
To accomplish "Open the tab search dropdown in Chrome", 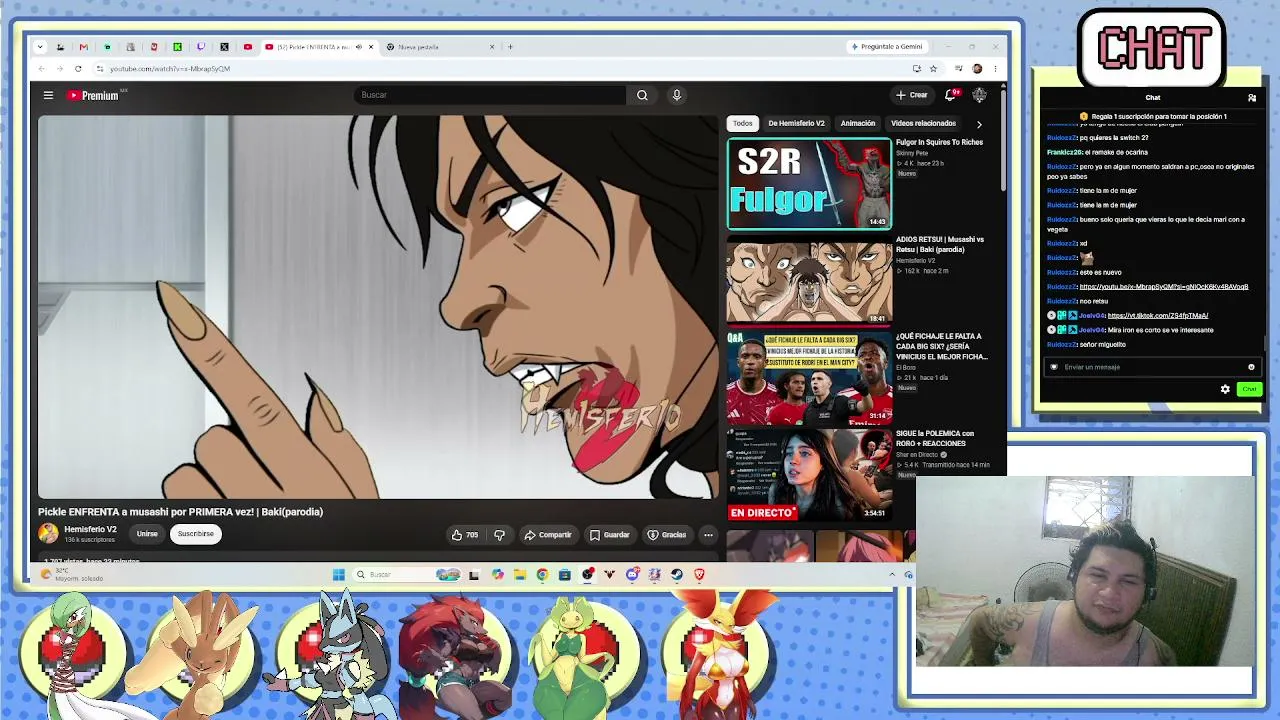I will [x=40, y=47].
